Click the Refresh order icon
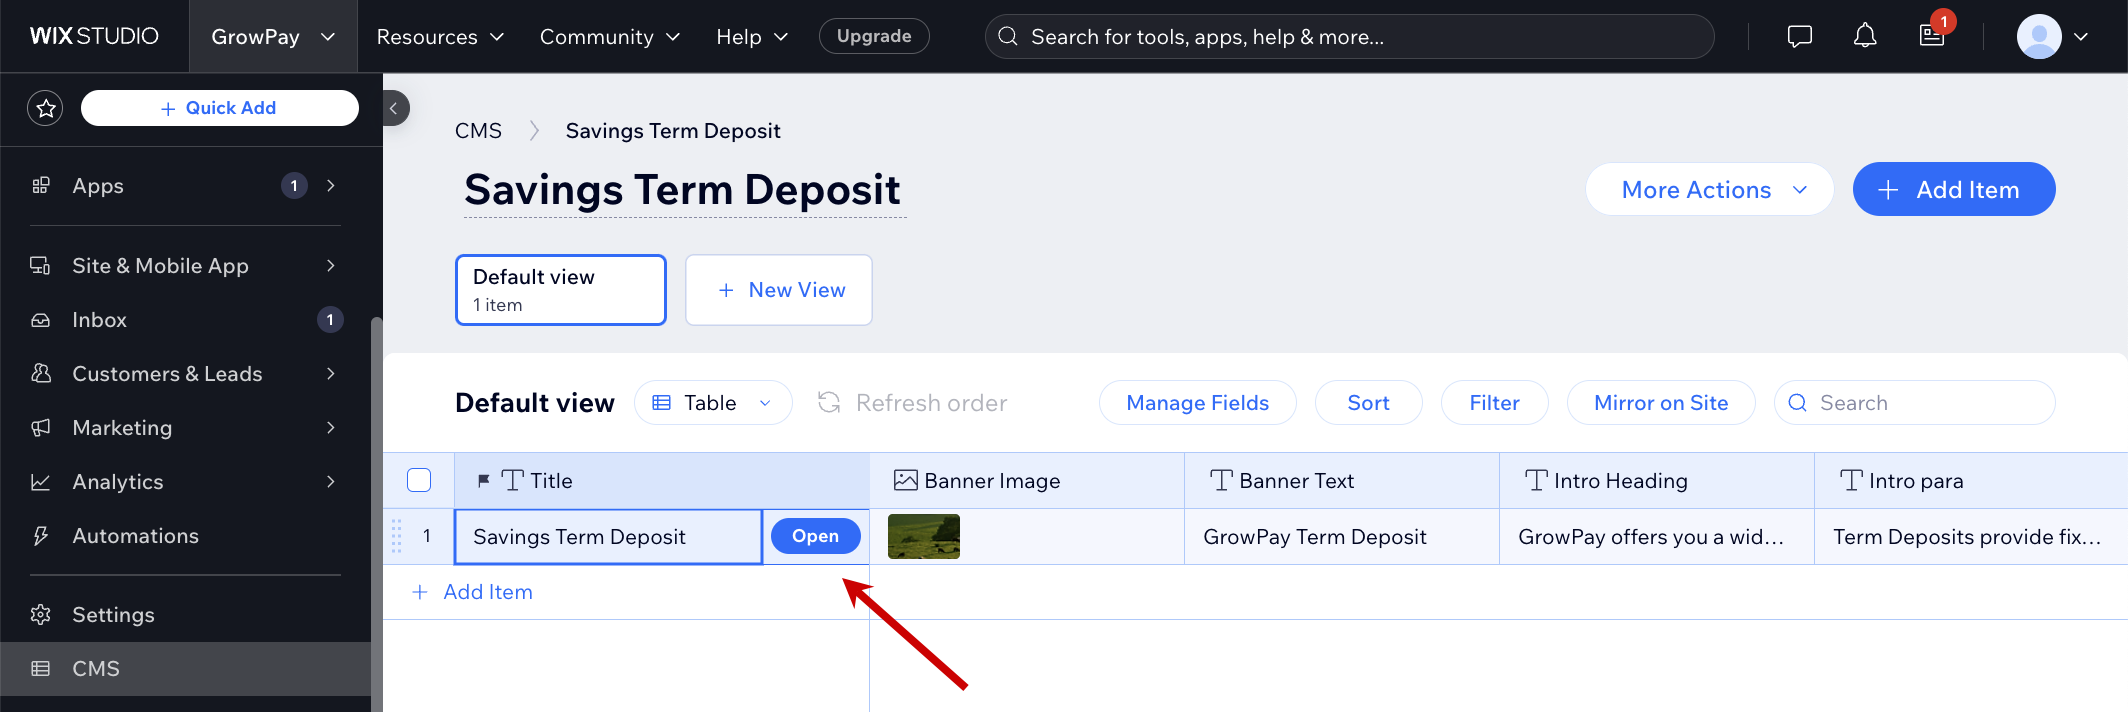 click(x=829, y=402)
